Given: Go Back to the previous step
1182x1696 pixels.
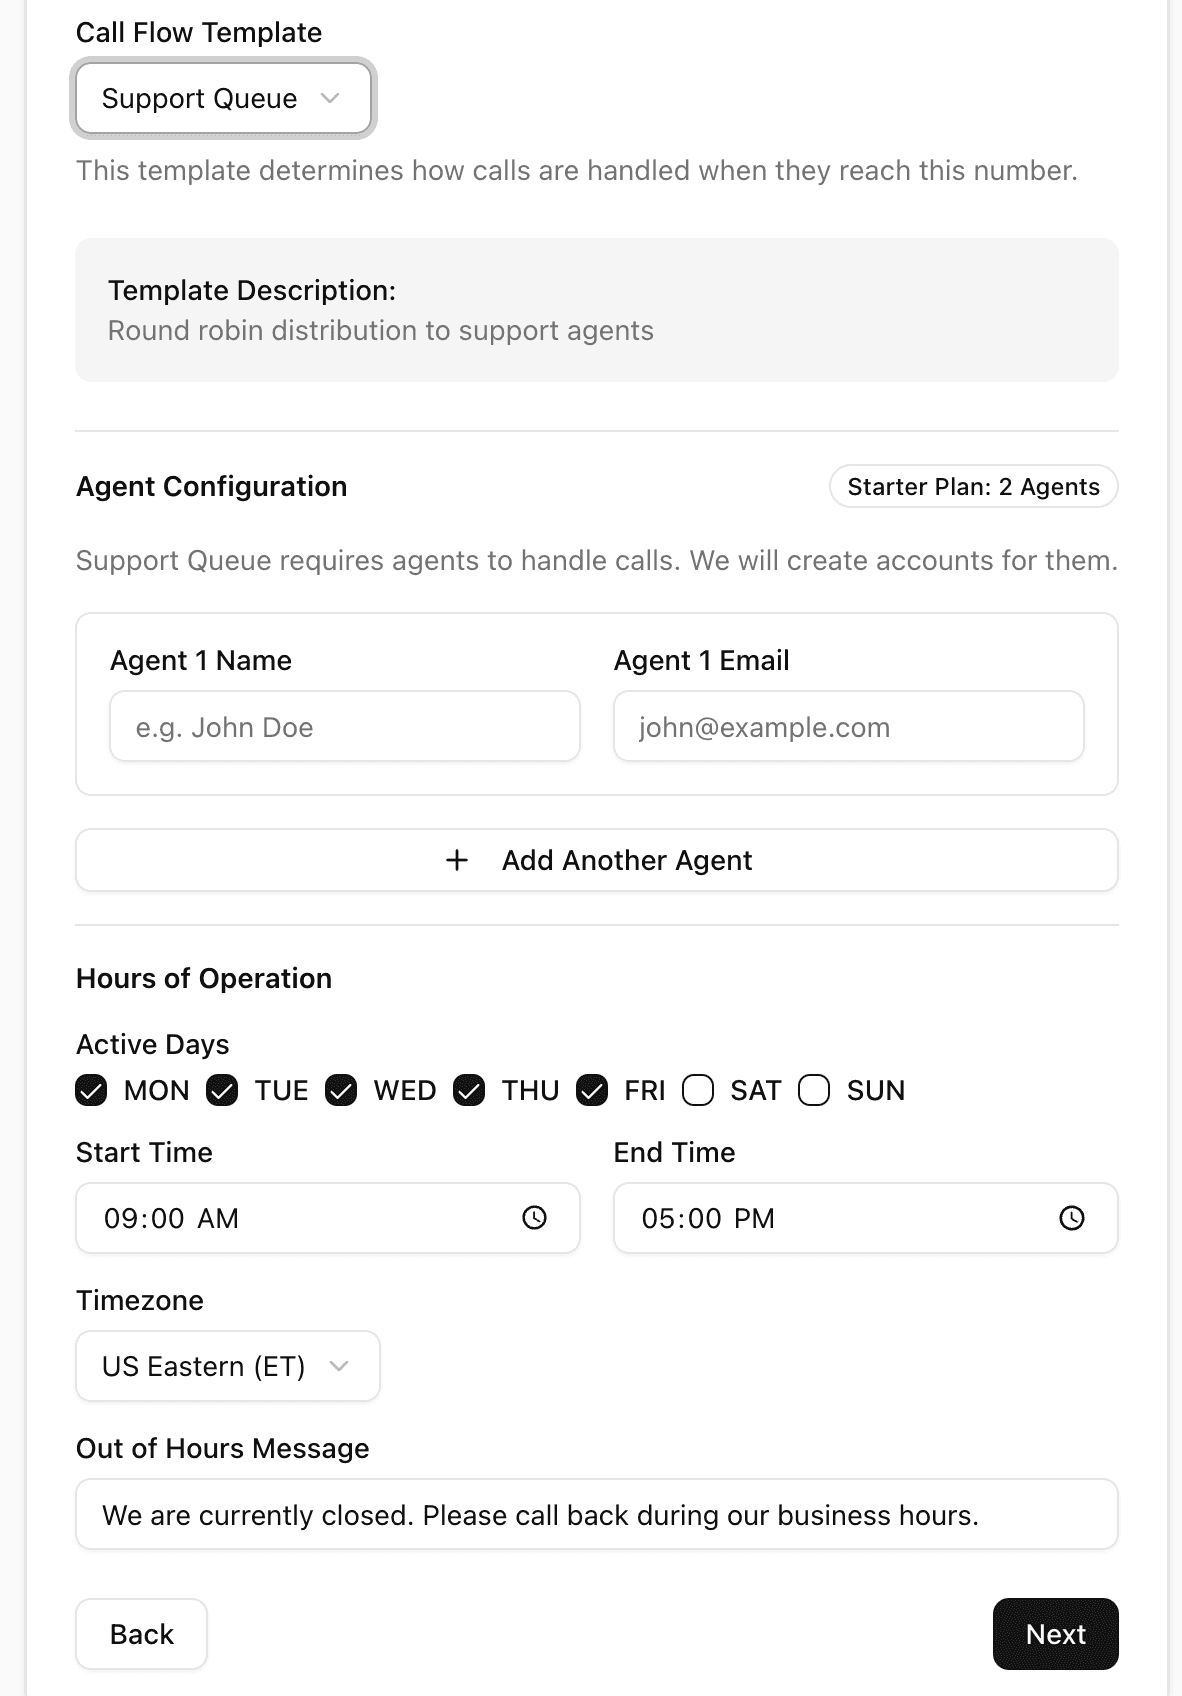Looking at the screenshot, I should pyautogui.click(x=142, y=1634).
